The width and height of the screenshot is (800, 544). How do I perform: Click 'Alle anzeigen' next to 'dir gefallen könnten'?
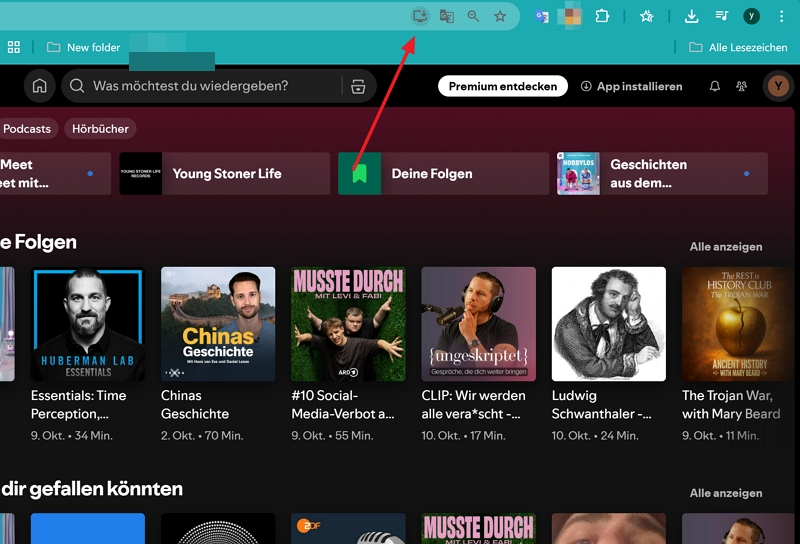click(726, 493)
